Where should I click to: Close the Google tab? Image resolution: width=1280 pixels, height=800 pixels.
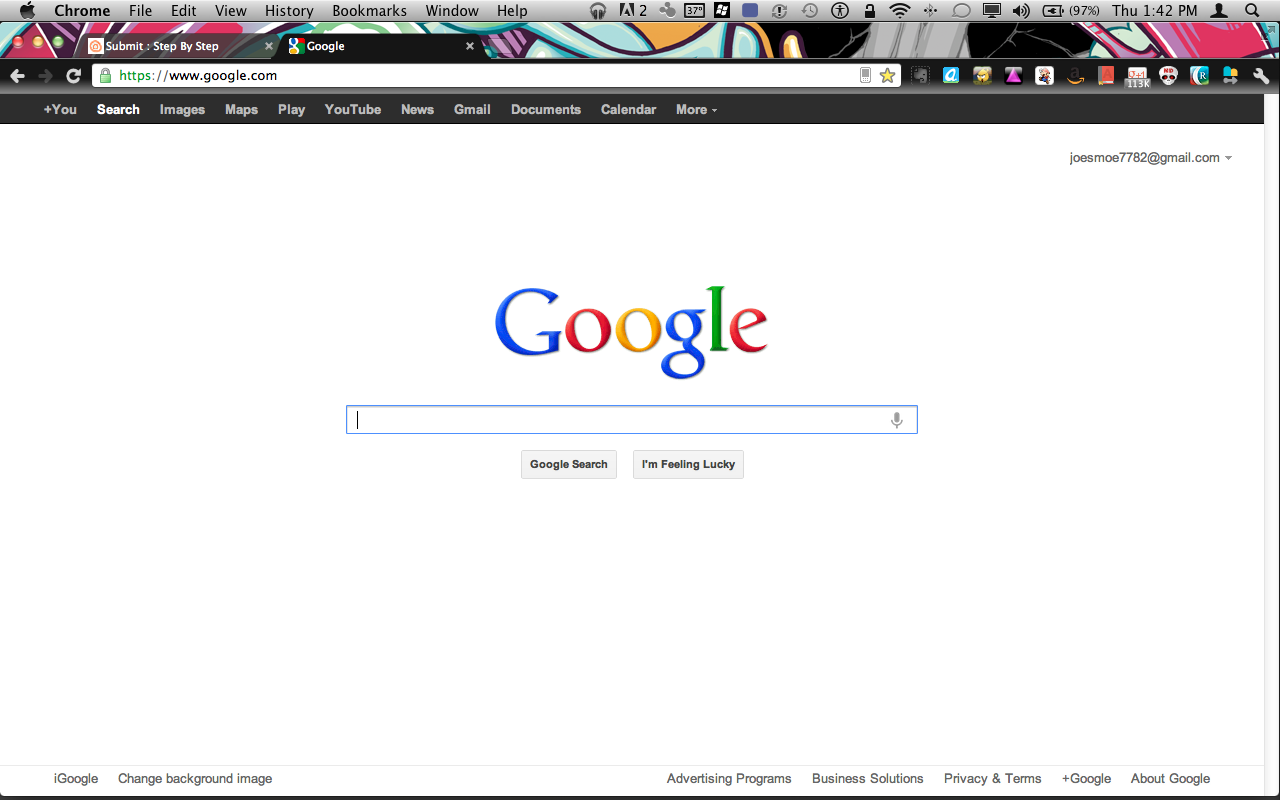coord(470,46)
